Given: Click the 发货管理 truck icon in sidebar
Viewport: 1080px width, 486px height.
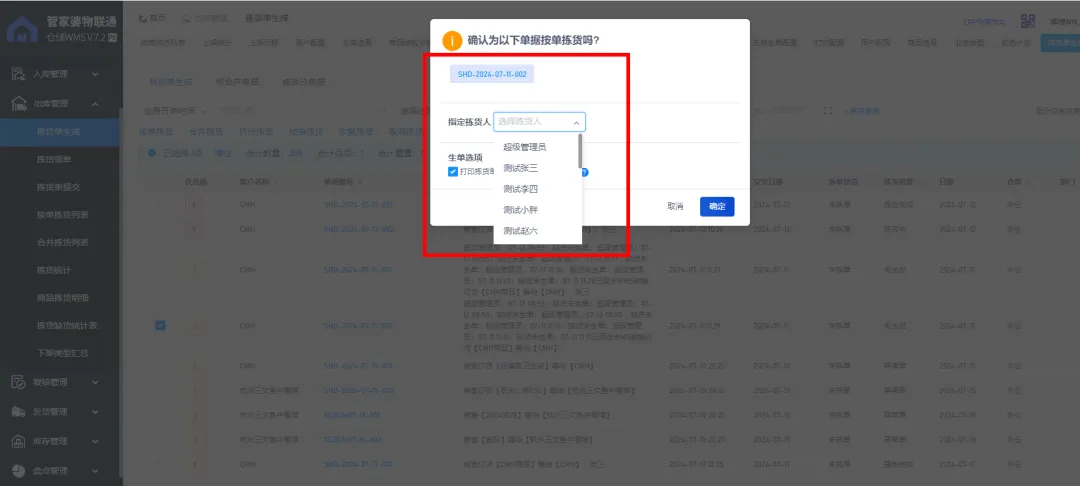Looking at the screenshot, I should point(17,411).
